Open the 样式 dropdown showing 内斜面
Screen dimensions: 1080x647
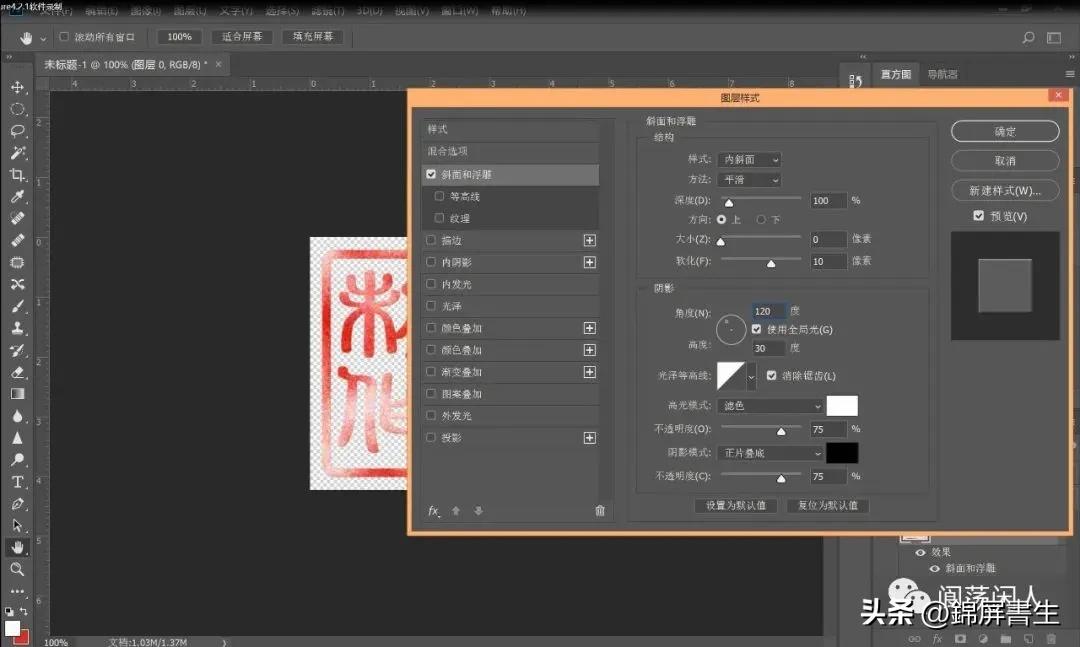click(x=748, y=159)
